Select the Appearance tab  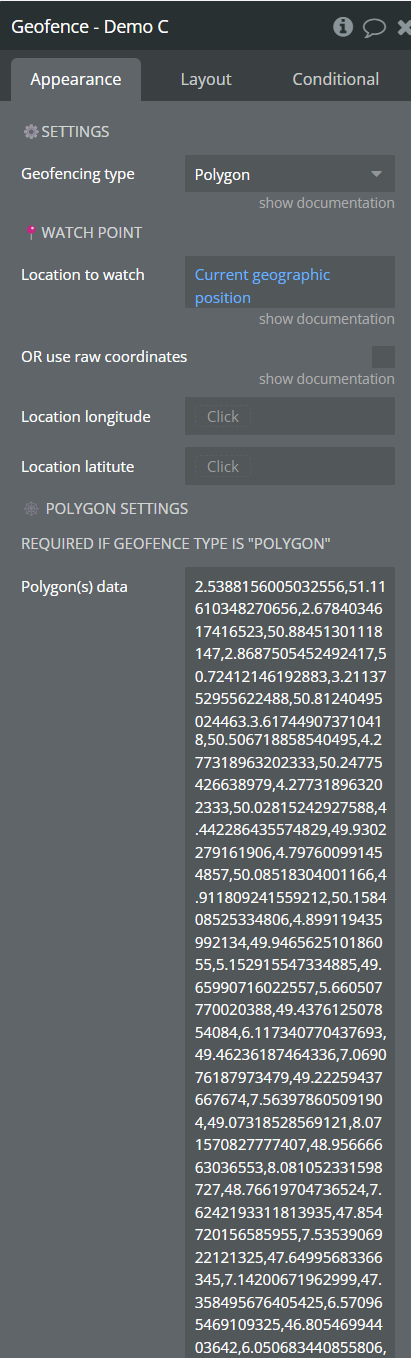click(x=76, y=79)
